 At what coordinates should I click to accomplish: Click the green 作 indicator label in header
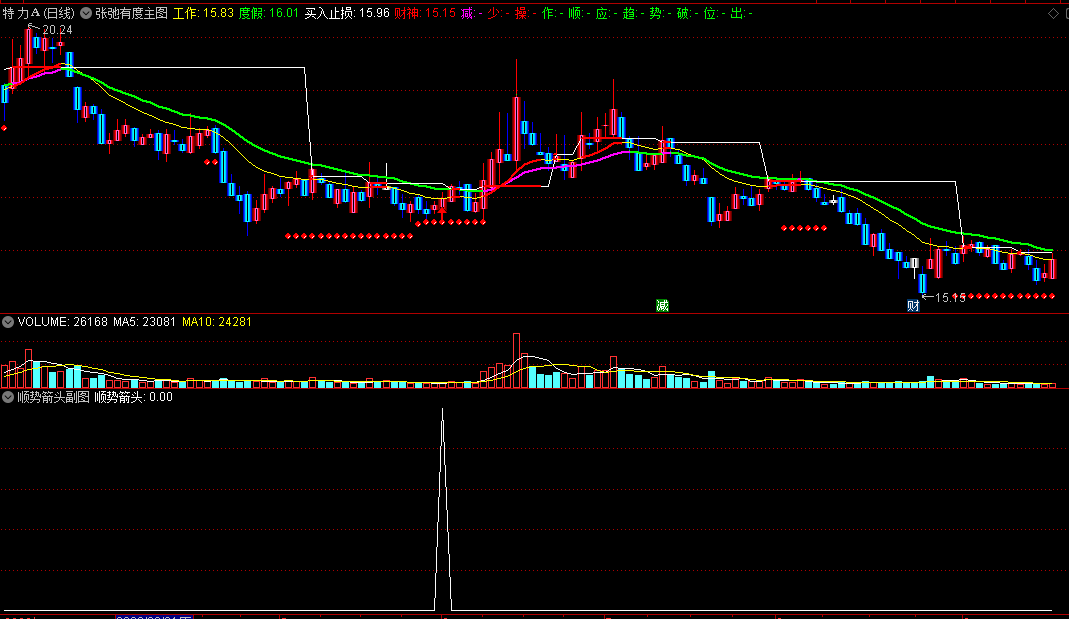coord(552,13)
